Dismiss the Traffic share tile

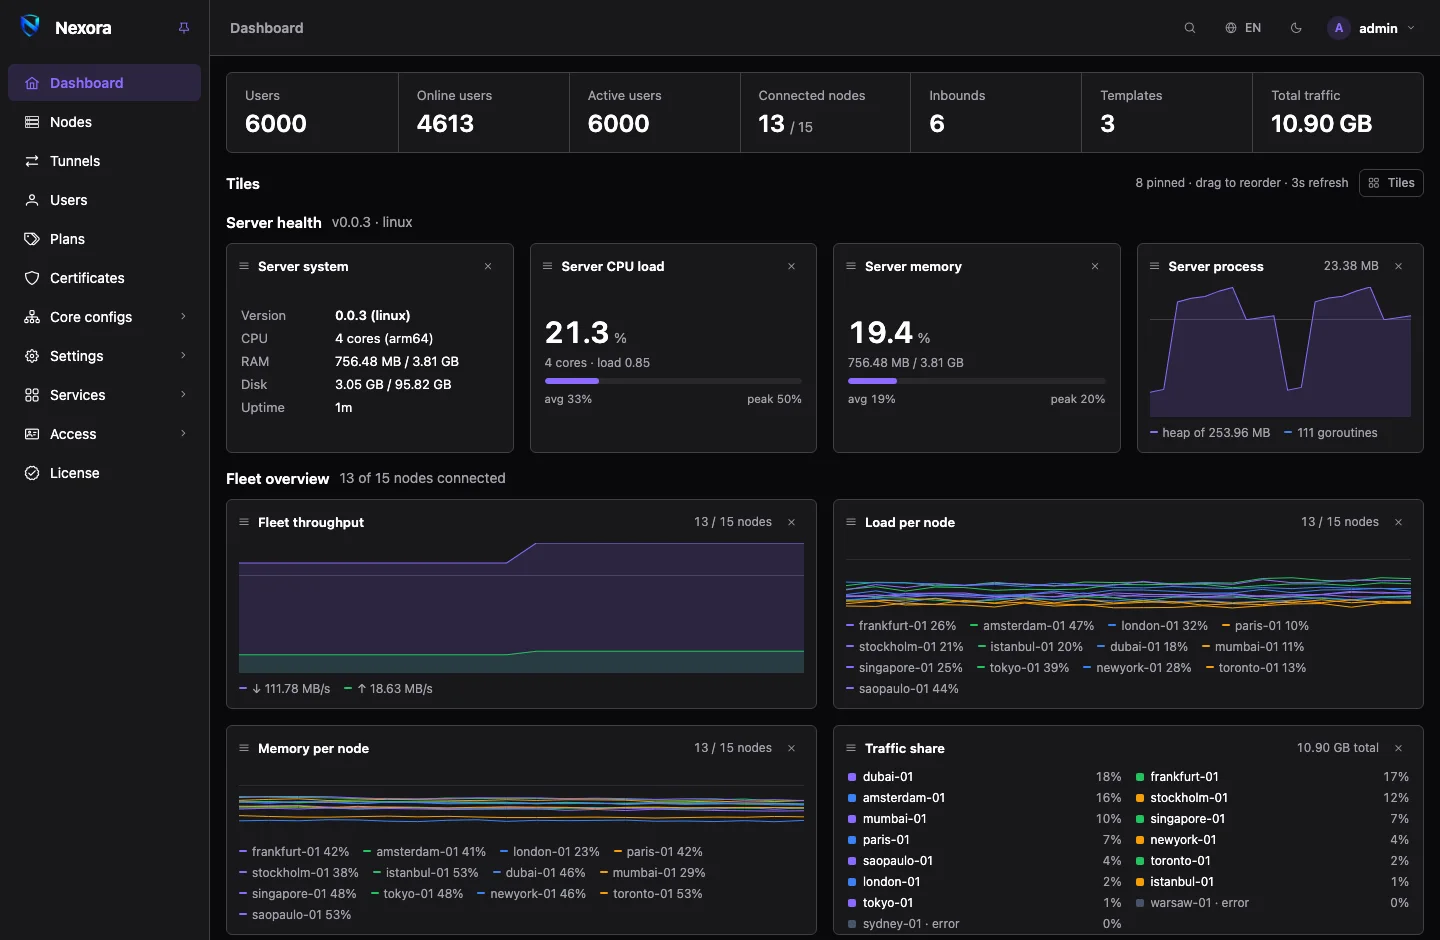click(x=1398, y=748)
